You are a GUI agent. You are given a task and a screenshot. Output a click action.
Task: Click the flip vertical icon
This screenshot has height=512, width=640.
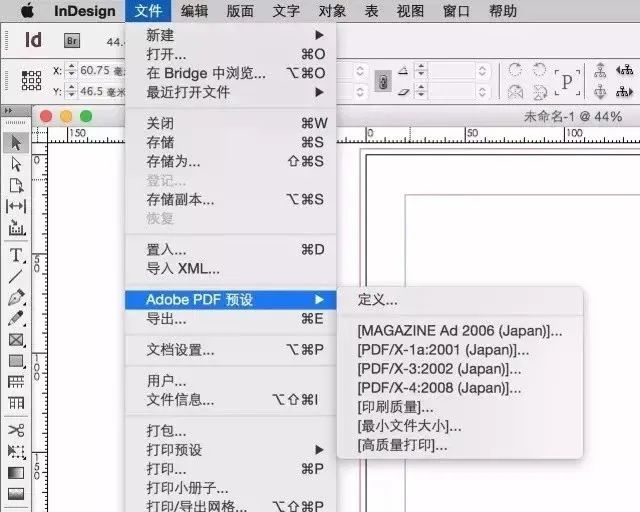[540, 92]
